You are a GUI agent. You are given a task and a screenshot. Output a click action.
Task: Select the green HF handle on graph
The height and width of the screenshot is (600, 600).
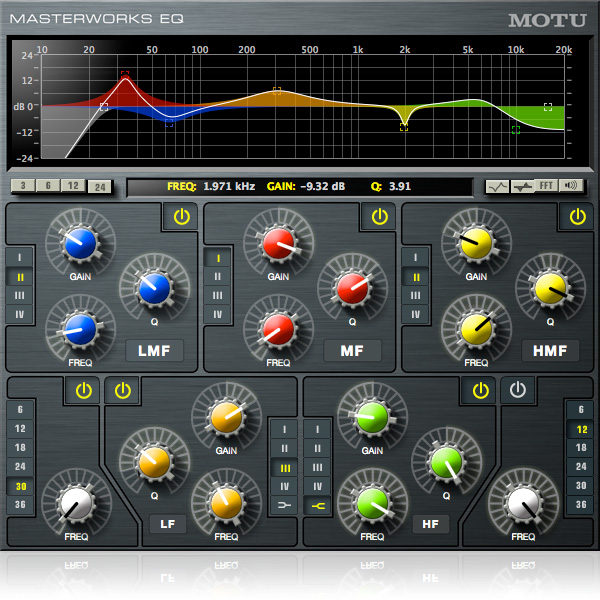click(516, 130)
